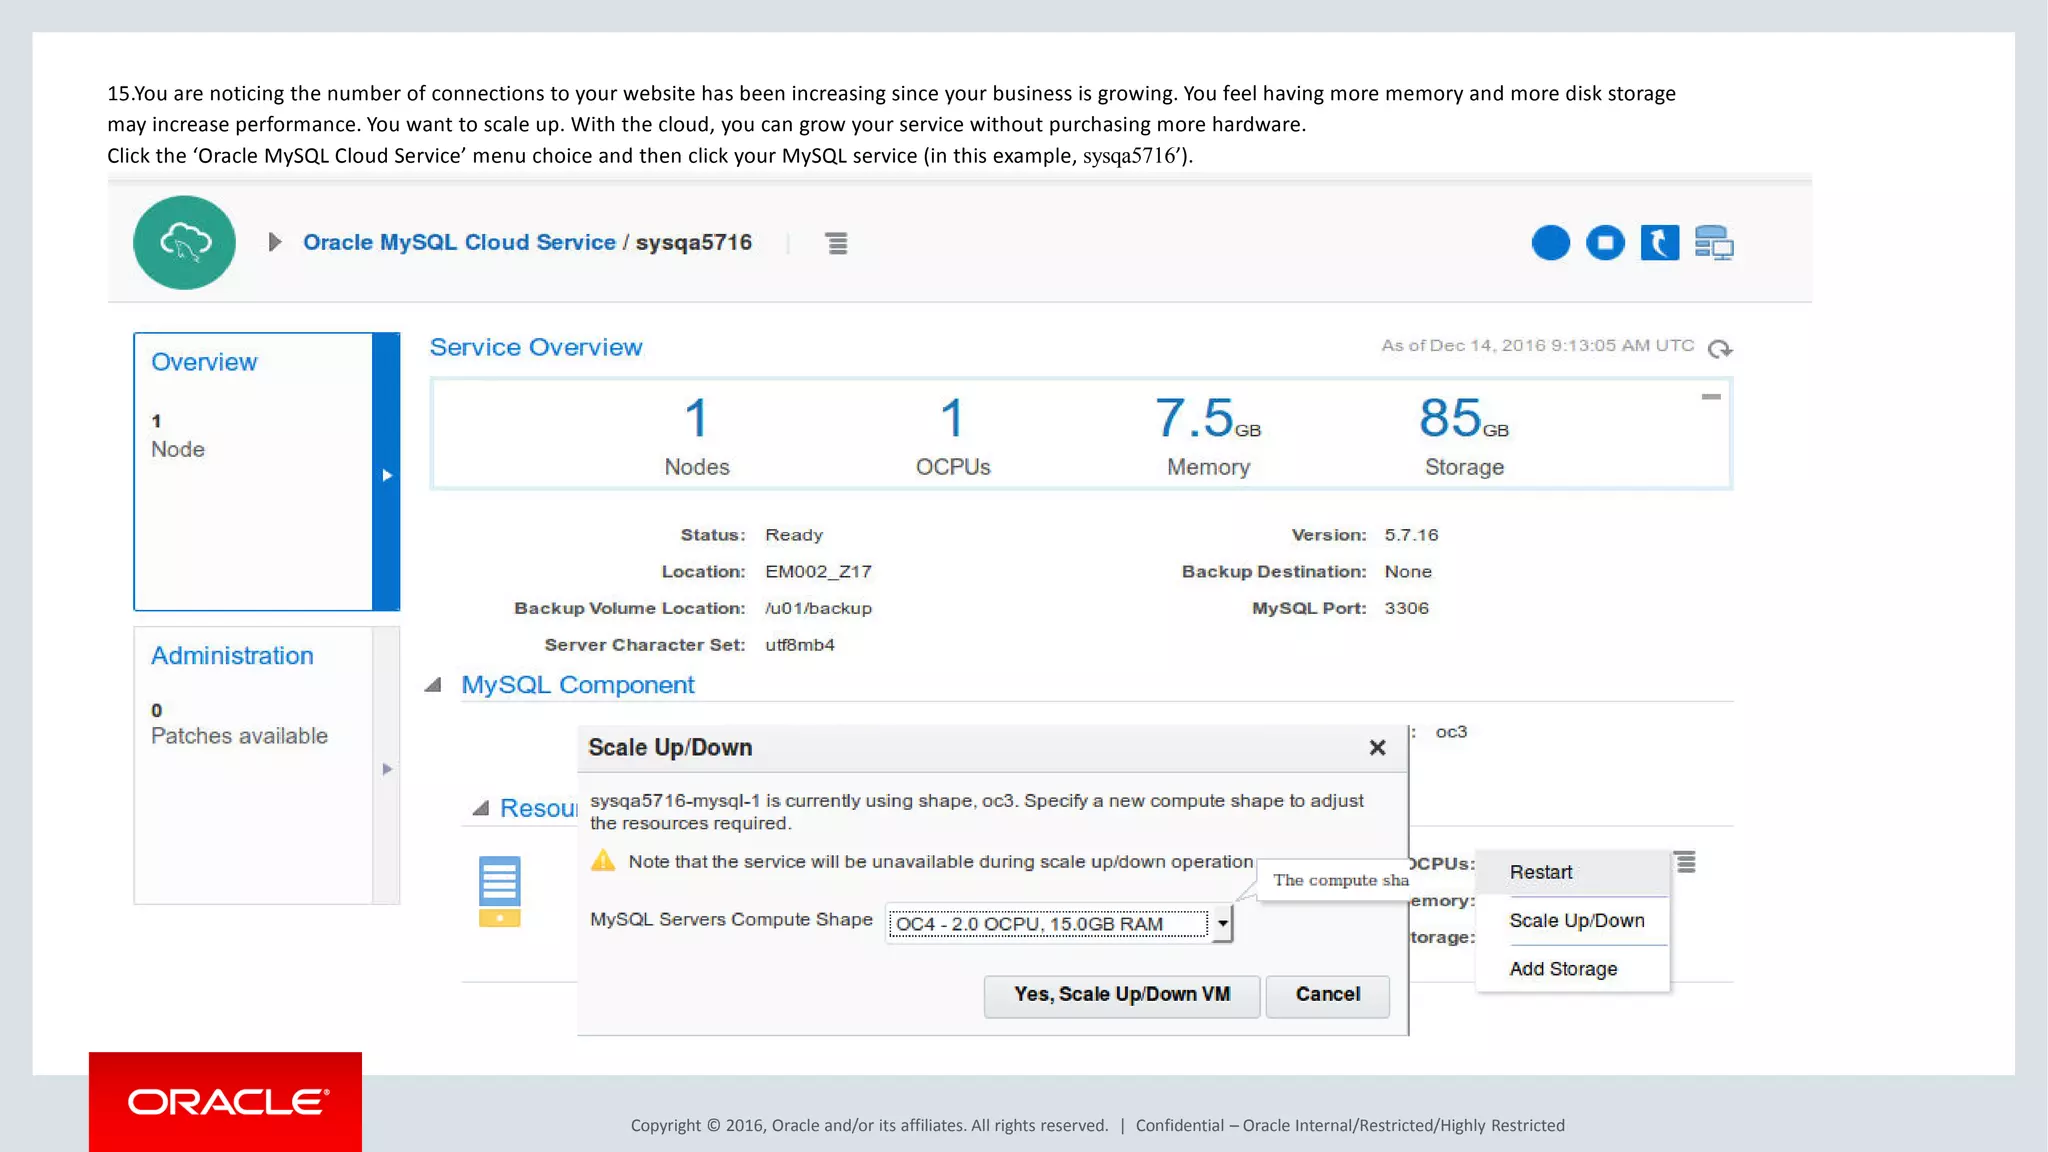Open the Oracle MySQL Cloud Service breadcrumb link

click(x=459, y=242)
